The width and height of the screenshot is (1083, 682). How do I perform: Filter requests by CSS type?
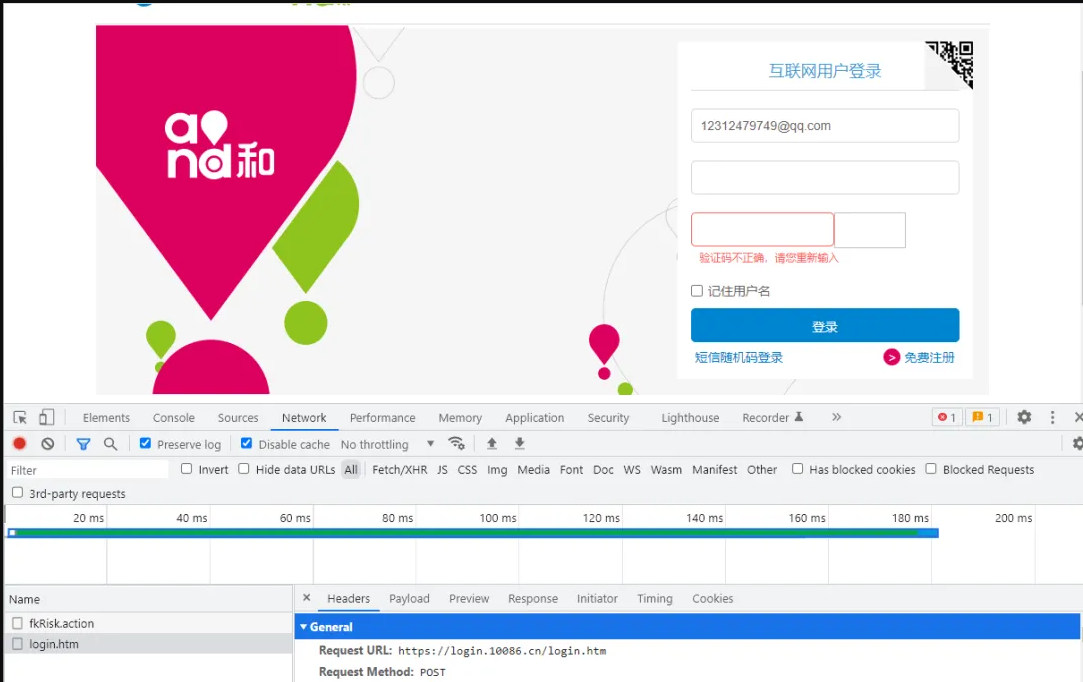[468, 469]
